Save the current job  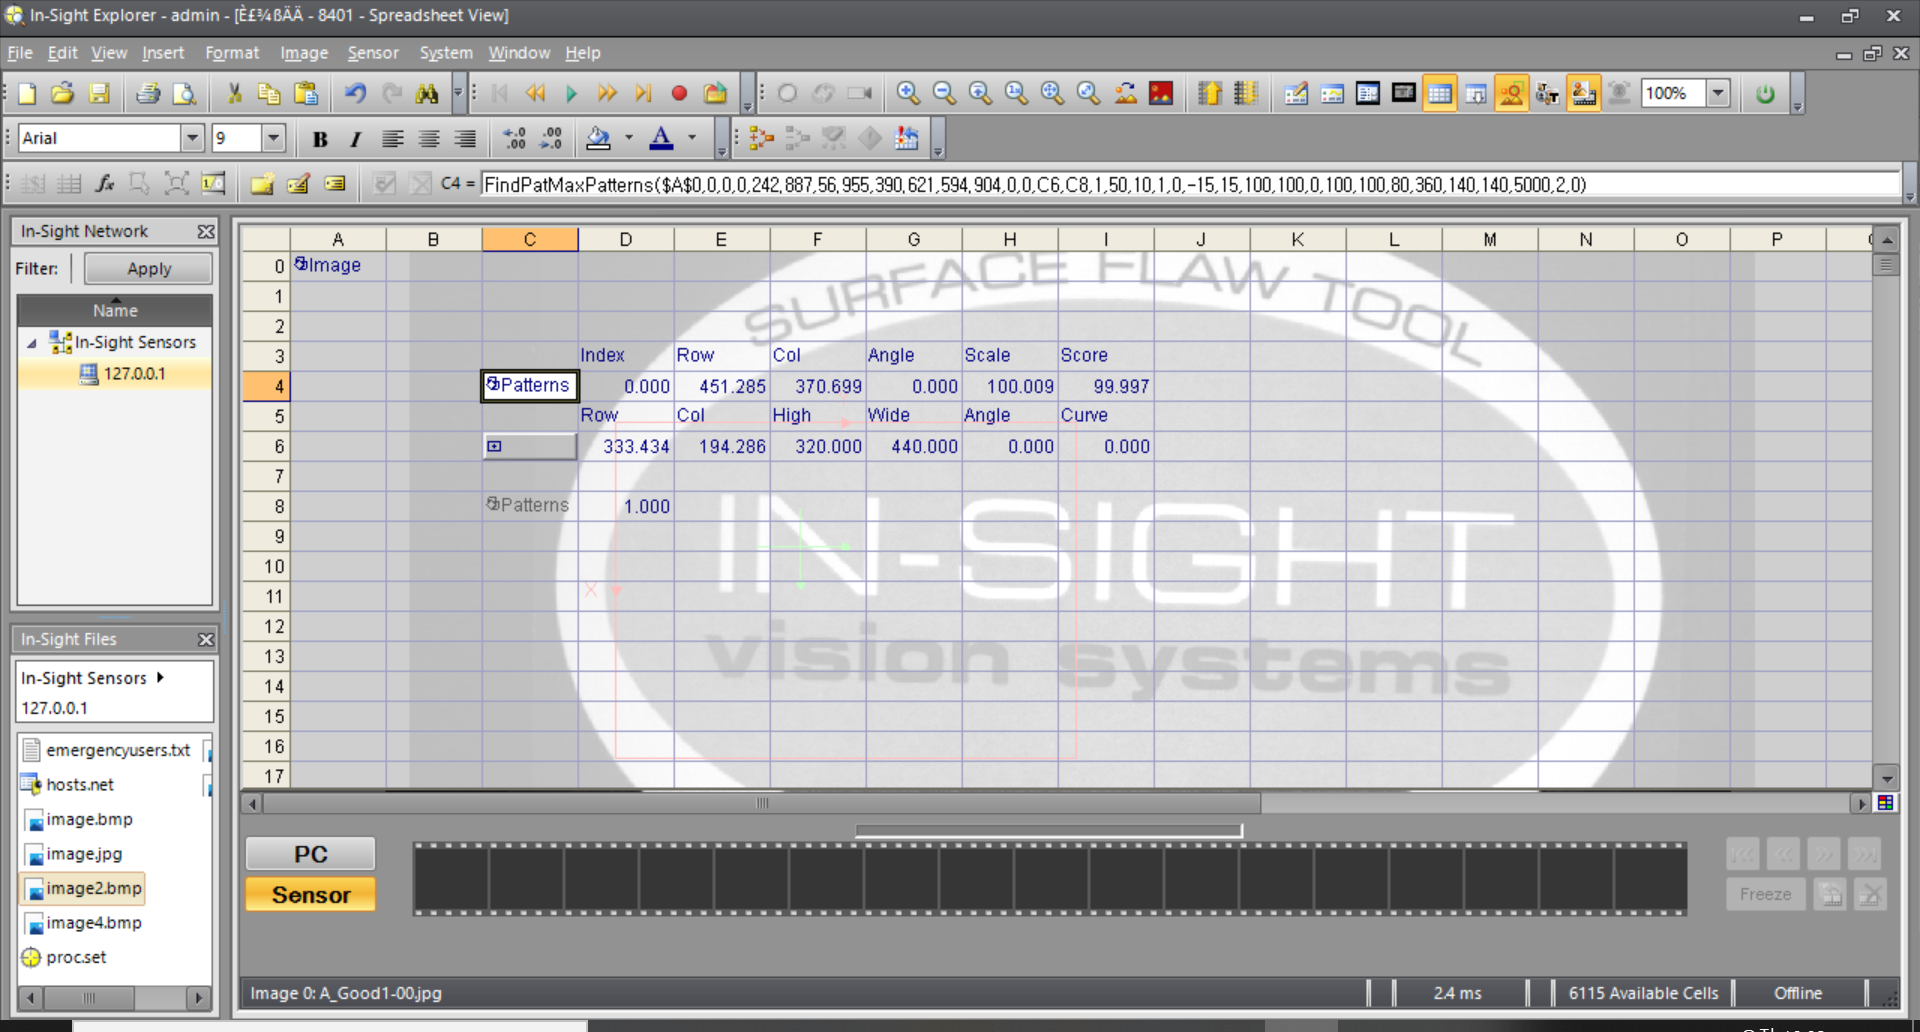pos(99,94)
